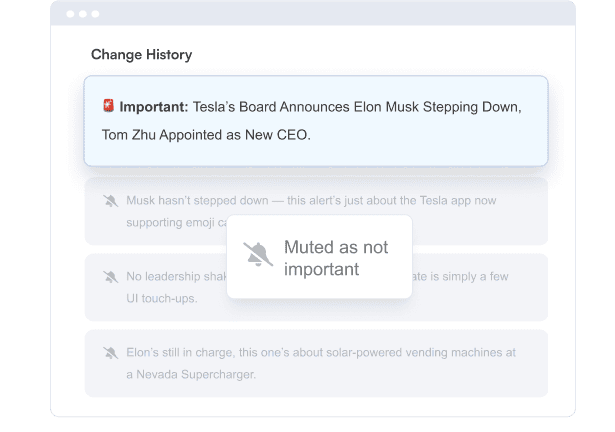Click the bold "Important:" label
The width and height of the screenshot is (615, 432).
(x=152, y=107)
